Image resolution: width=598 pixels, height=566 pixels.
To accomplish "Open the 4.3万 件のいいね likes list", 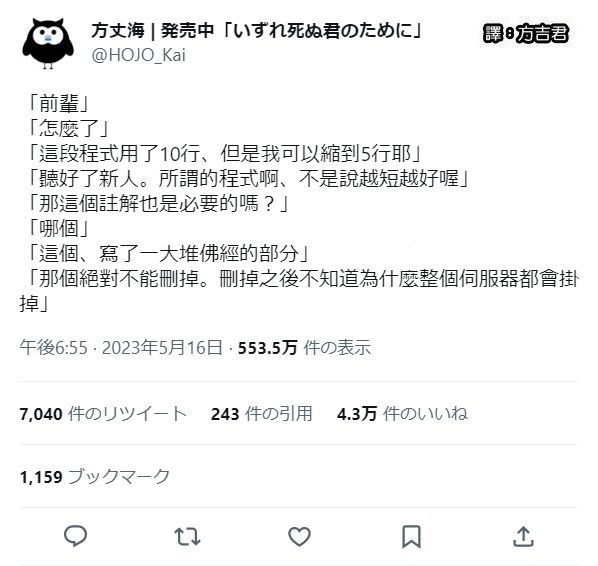I will click(402, 413).
